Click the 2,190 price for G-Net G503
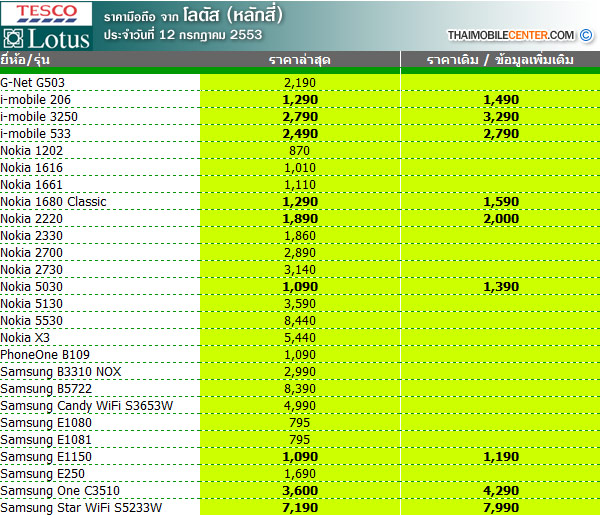 tap(300, 83)
